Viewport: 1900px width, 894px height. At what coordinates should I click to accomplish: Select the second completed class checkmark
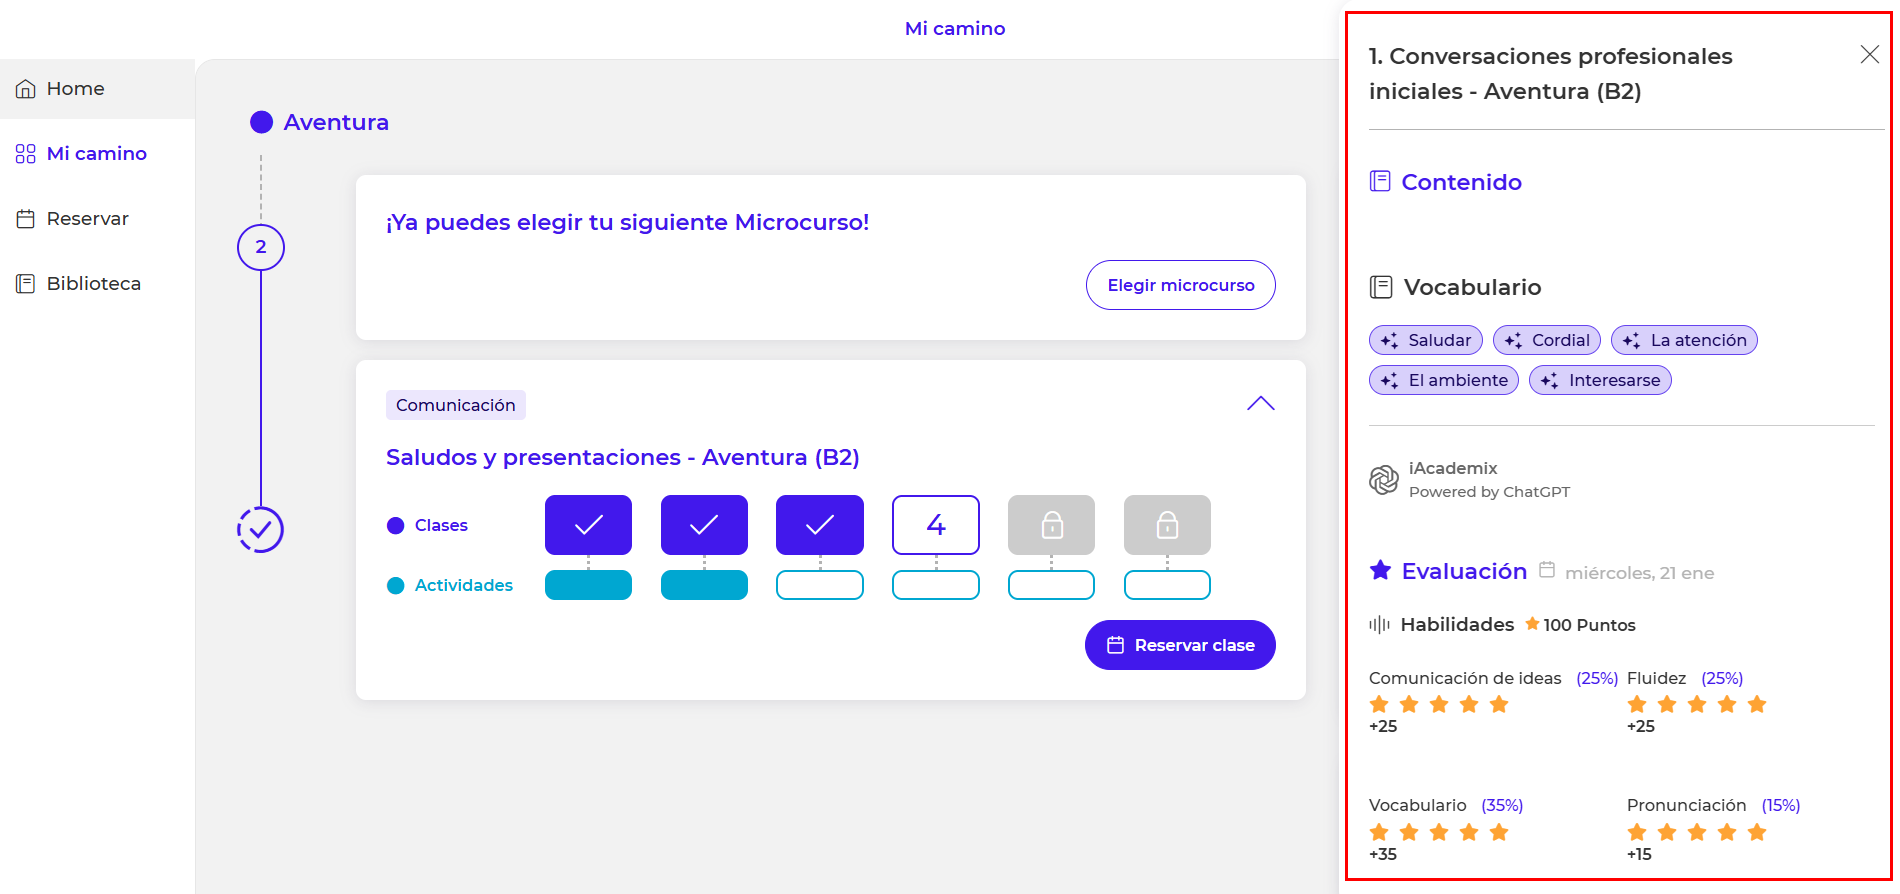pyautogui.click(x=704, y=525)
